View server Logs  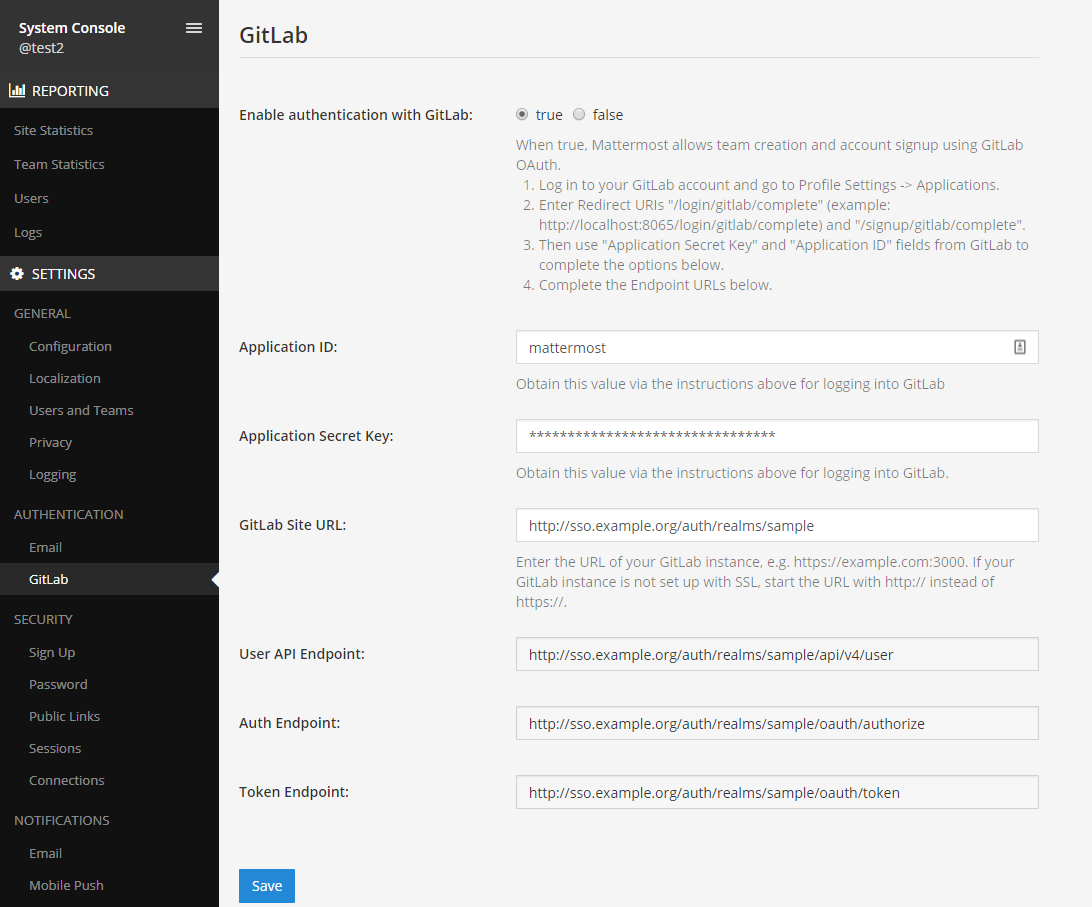[x=28, y=232]
